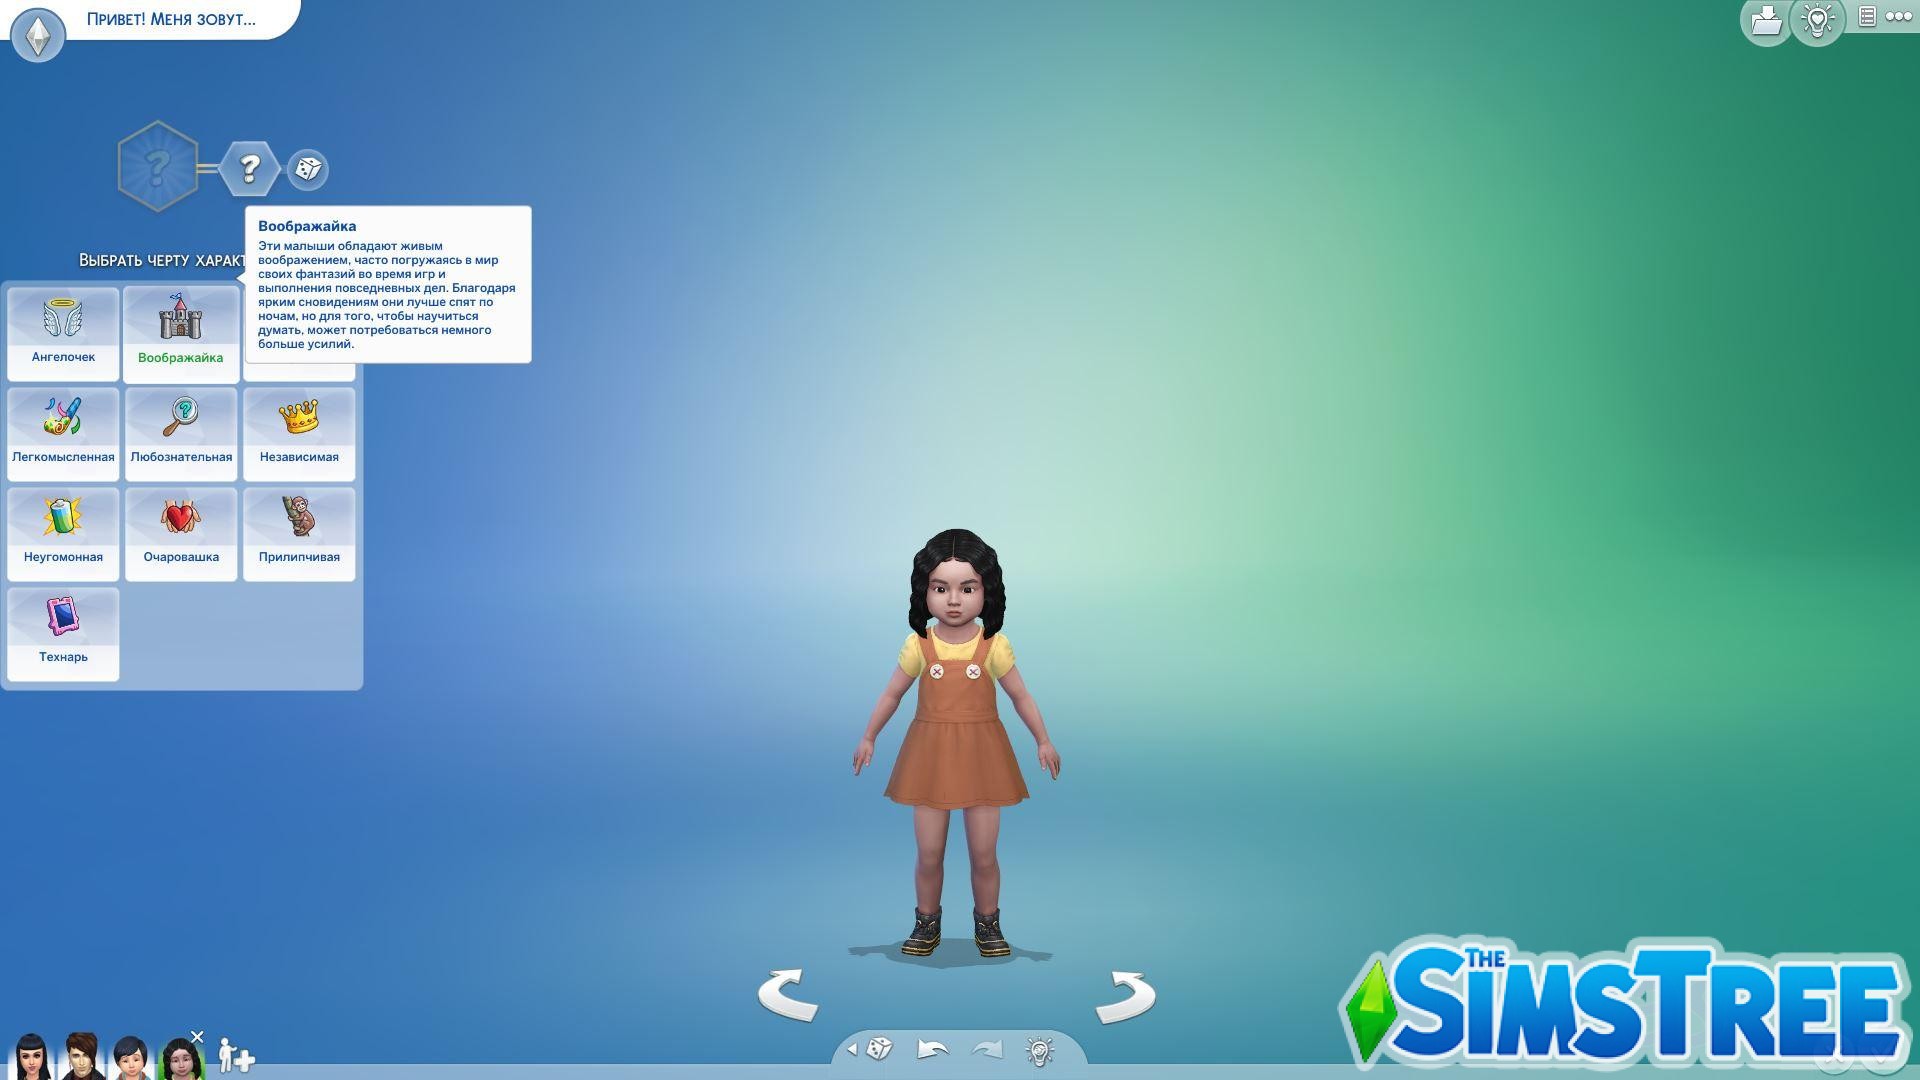Click redo arrow in bottom toolbar
Image resolution: width=1920 pixels, height=1080 pixels.
click(986, 1051)
